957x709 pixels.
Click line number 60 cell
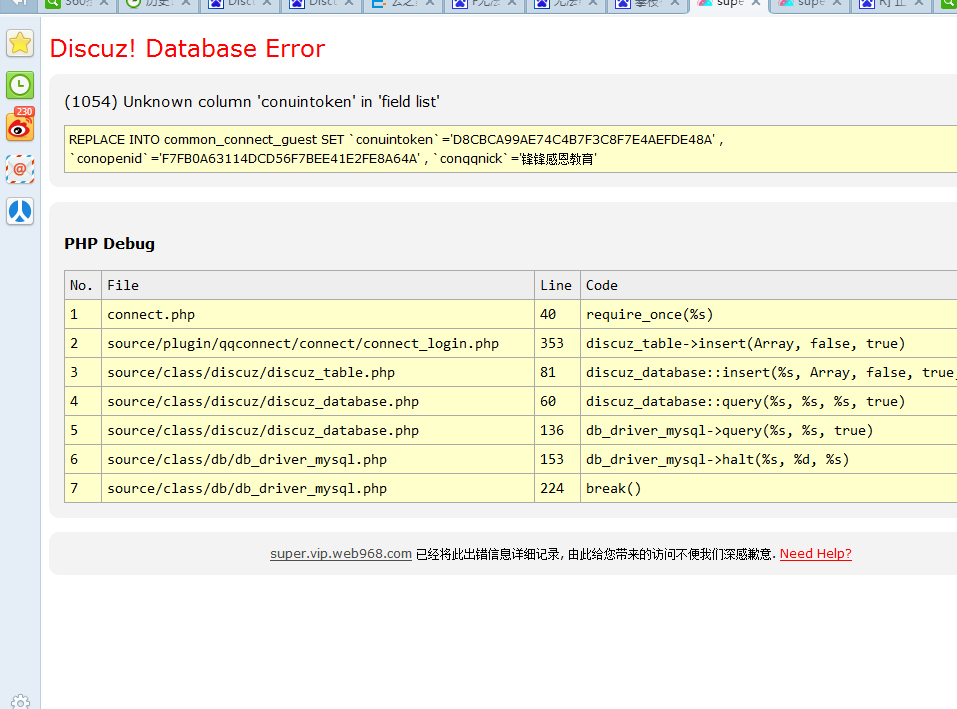point(557,401)
